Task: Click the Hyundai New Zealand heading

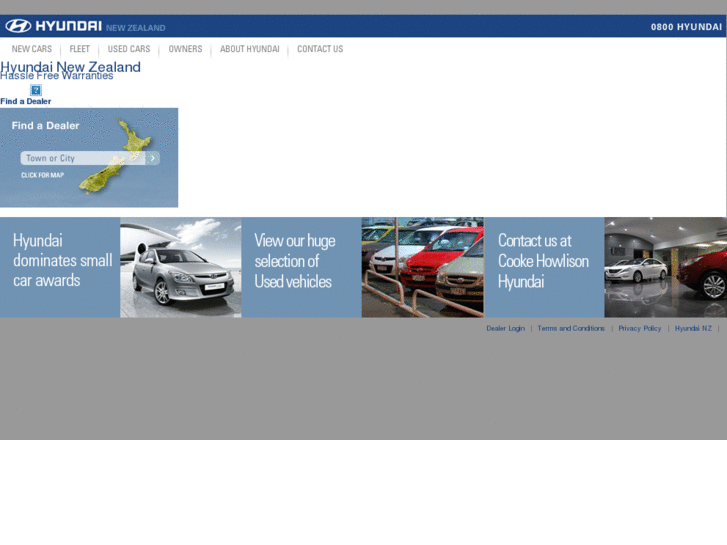Action: [70, 67]
